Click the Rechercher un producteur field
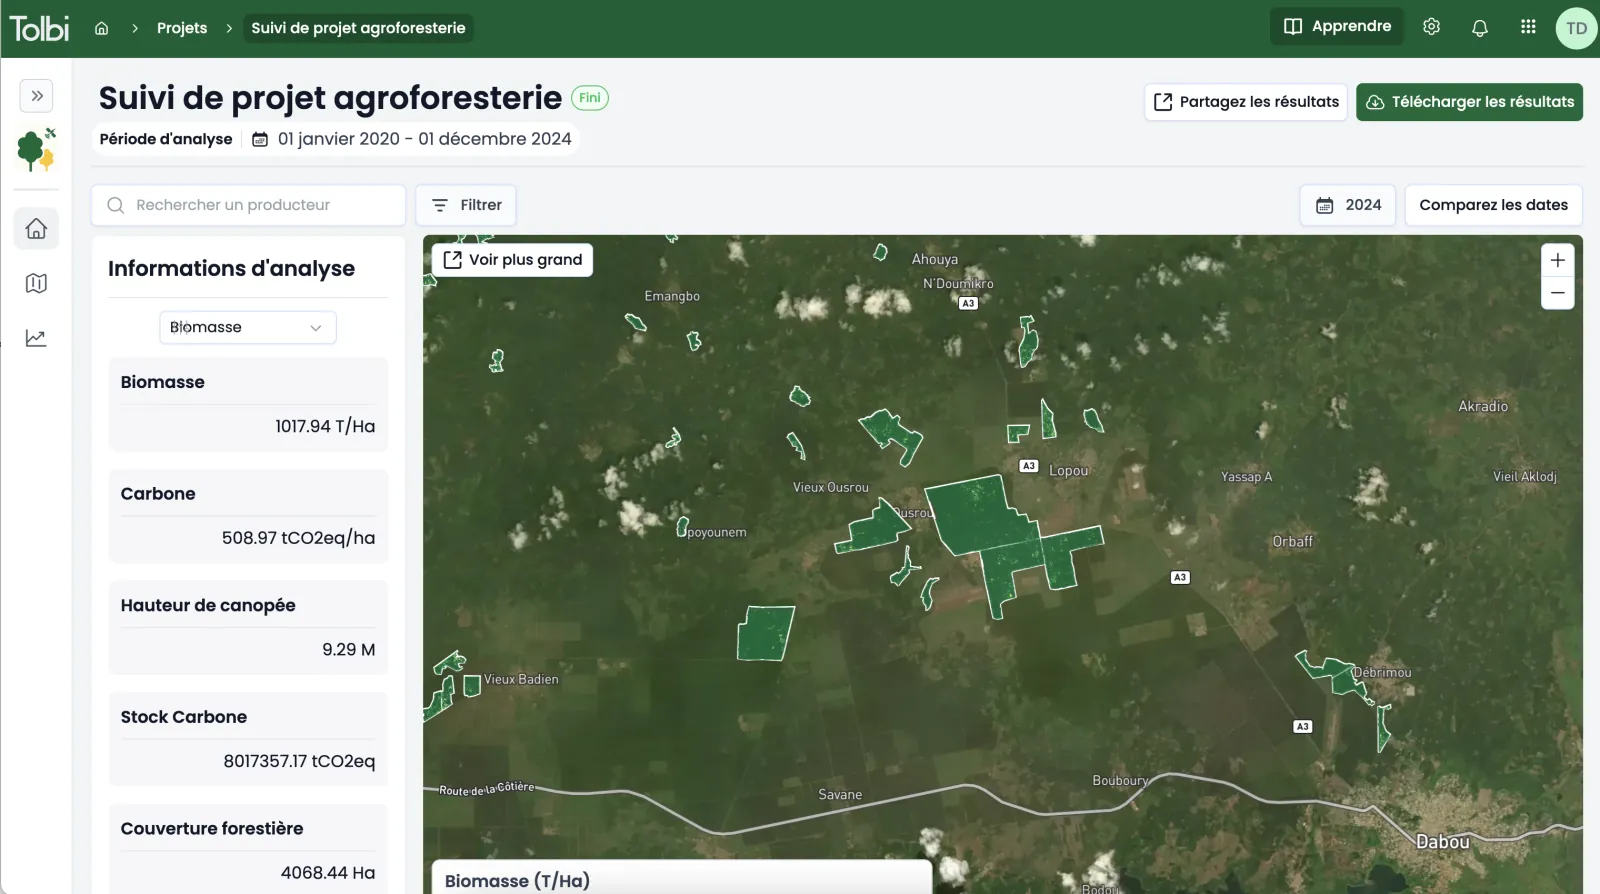1600x894 pixels. click(x=249, y=205)
